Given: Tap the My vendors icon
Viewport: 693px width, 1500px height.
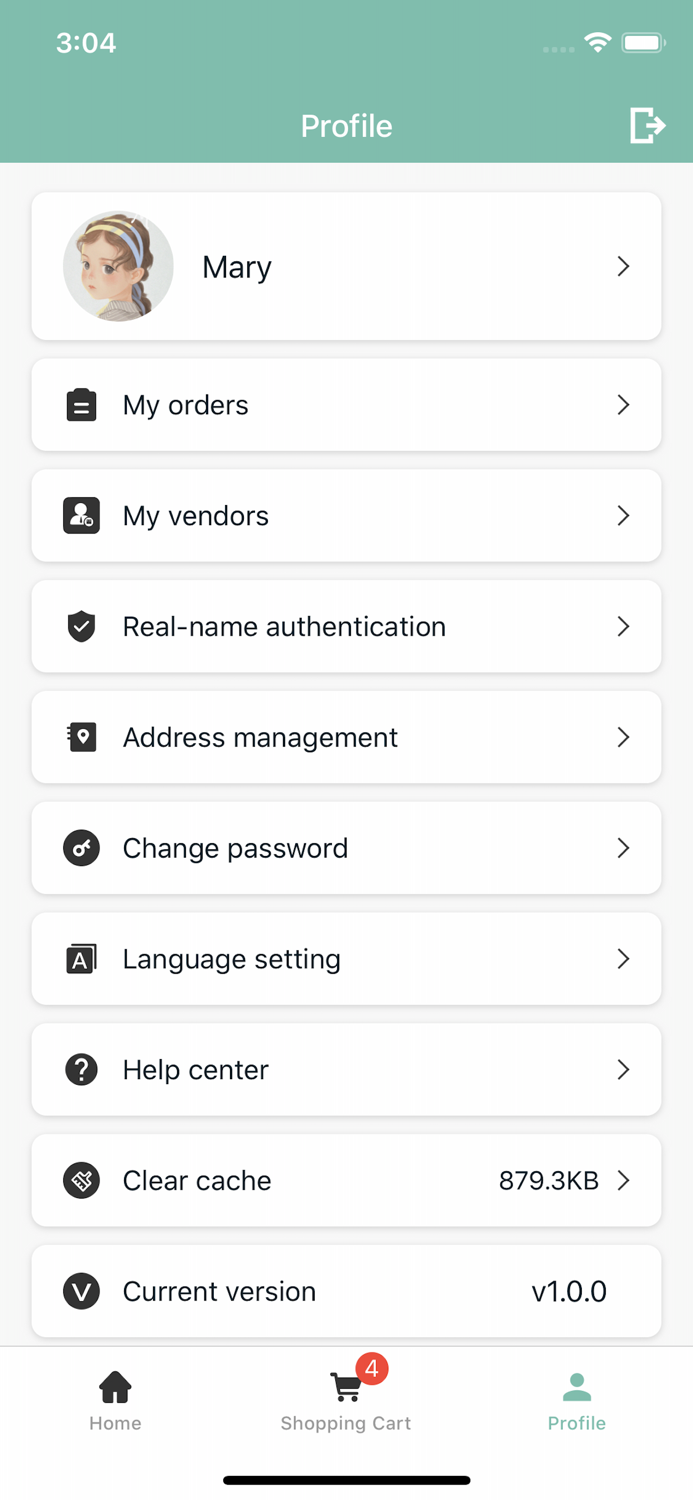Looking at the screenshot, I should pyautogui.click(x=81, y=516).
